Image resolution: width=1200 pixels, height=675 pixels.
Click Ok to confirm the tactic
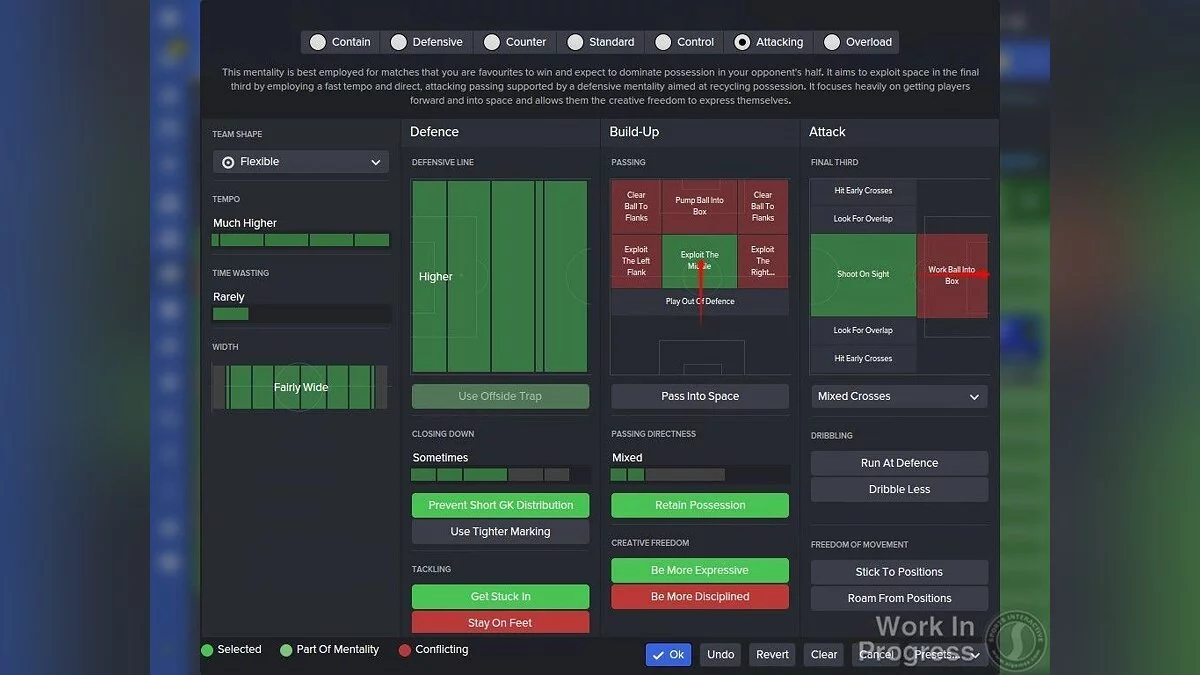tap(668, 654)
